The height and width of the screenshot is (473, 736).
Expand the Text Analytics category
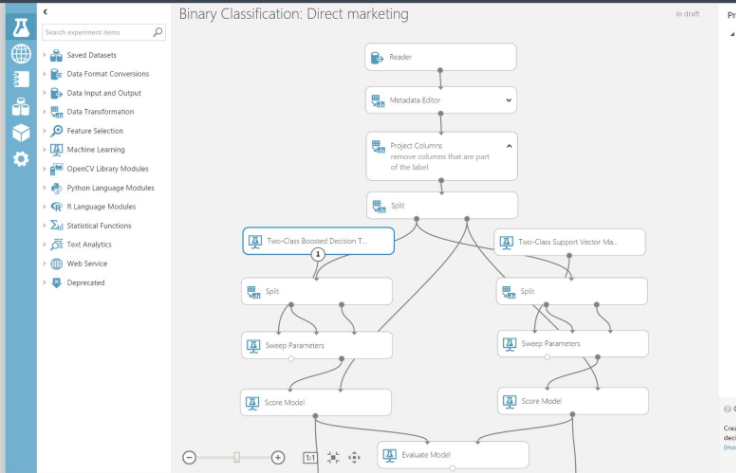coord(44,245)
